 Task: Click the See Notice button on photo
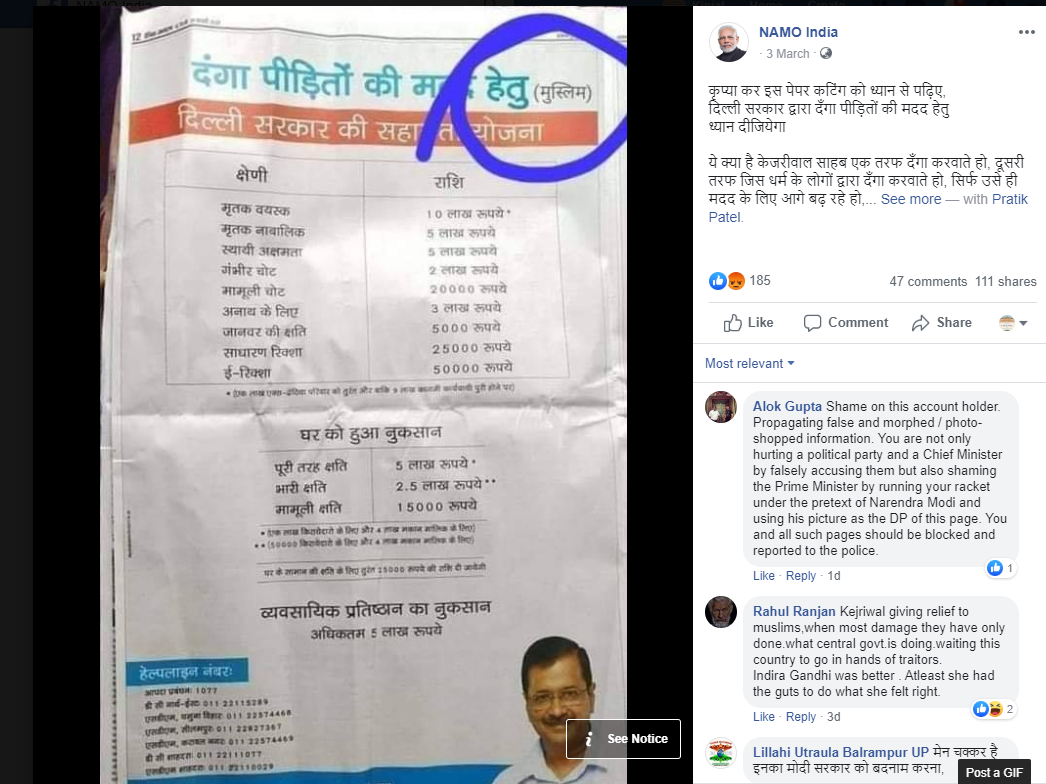(623, 739)
